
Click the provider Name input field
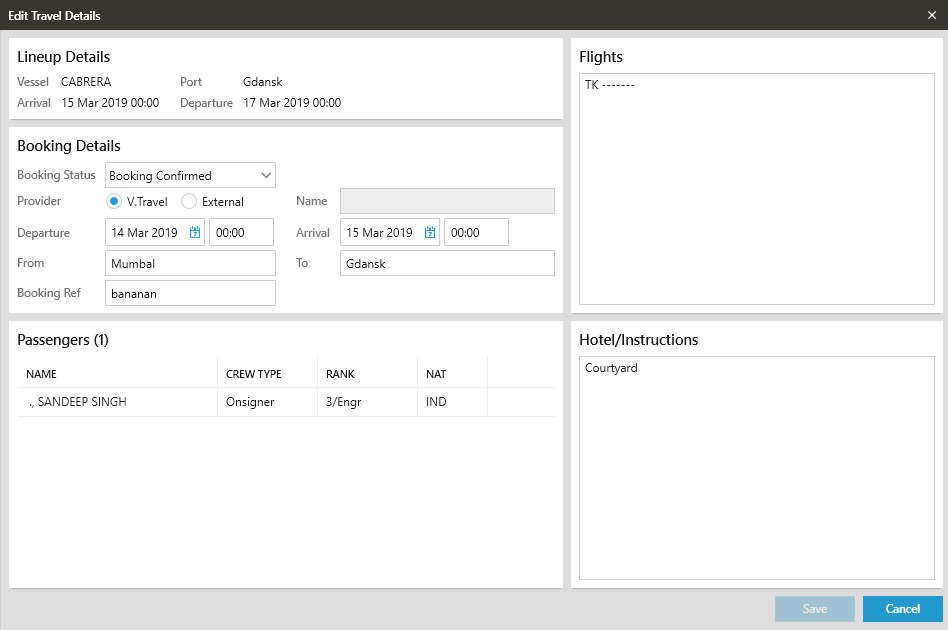point(447,202)
